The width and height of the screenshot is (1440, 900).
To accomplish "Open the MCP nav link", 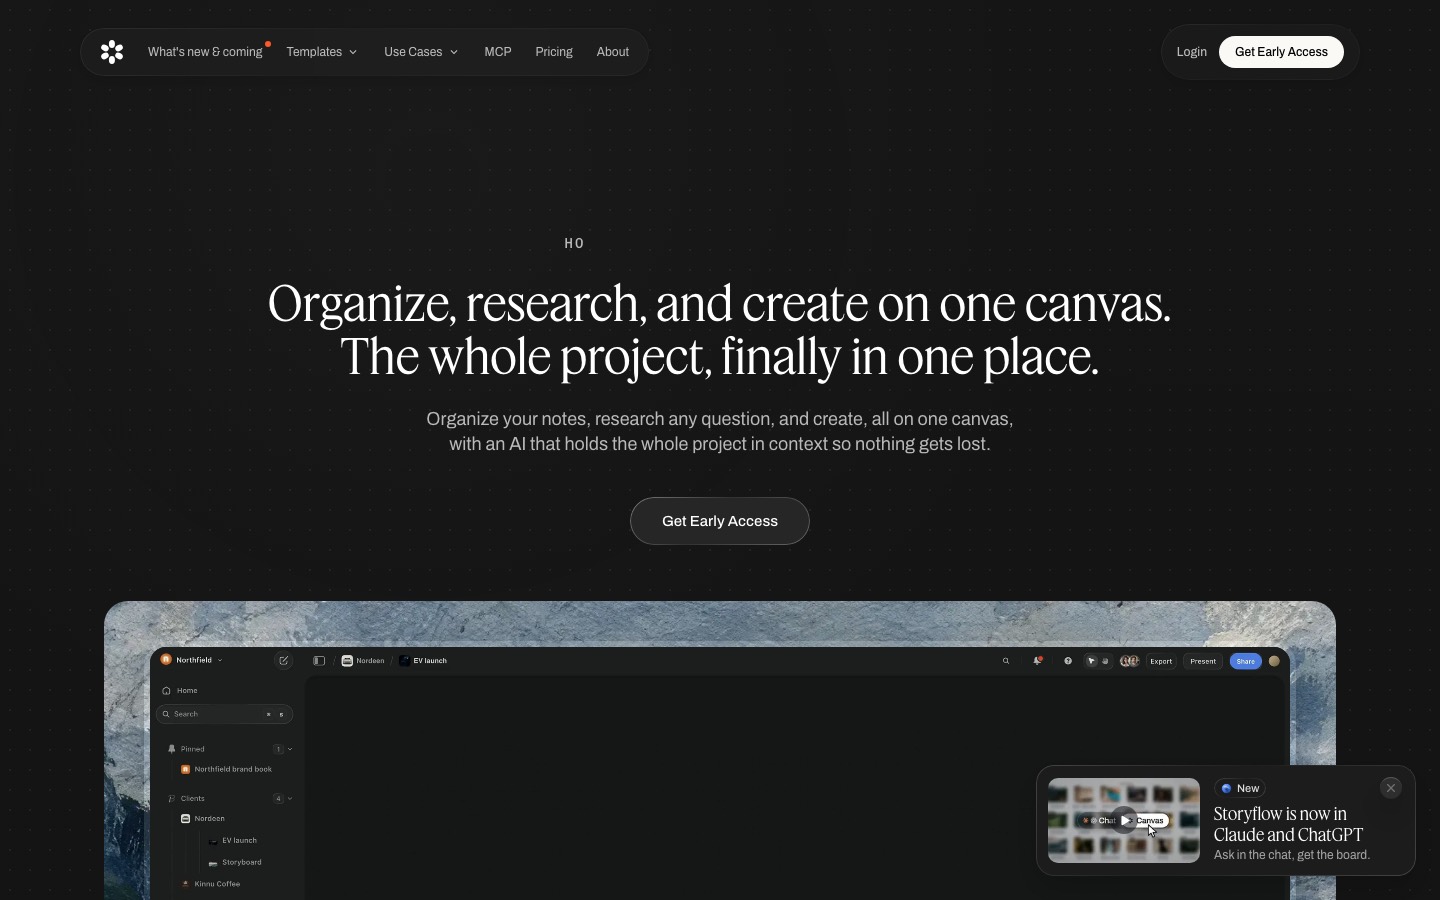I will [x=498, y=52].
